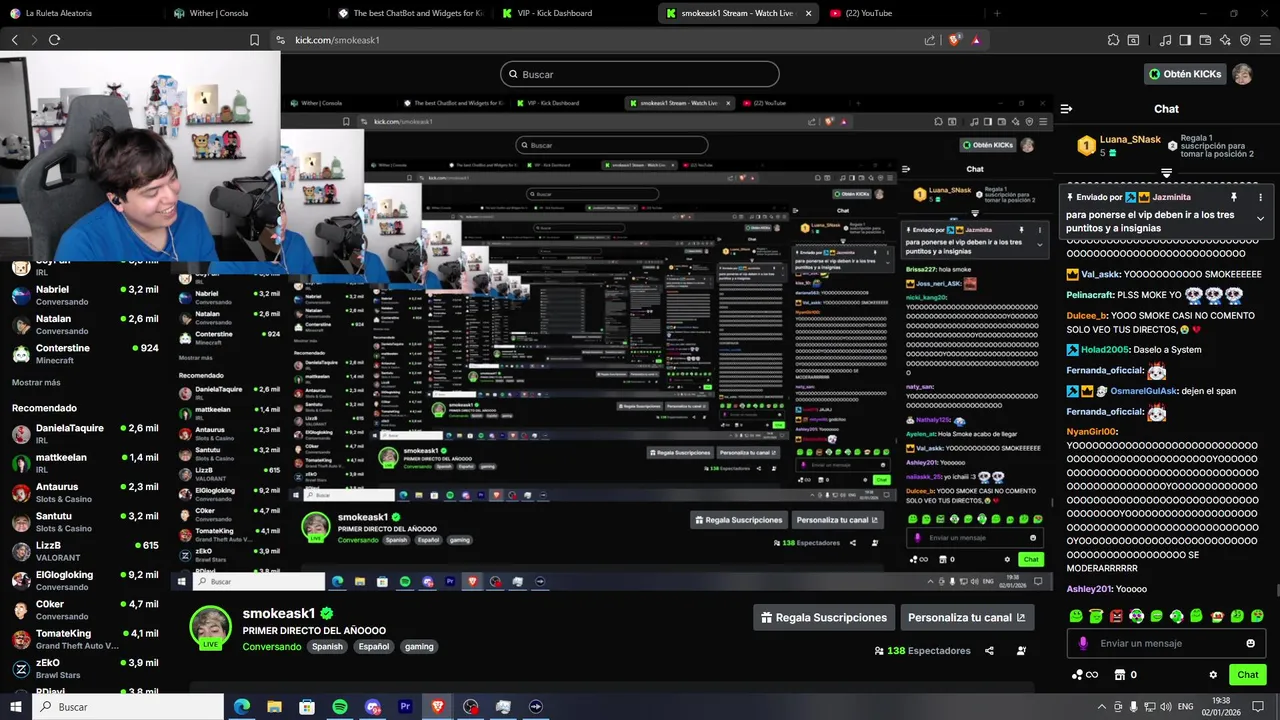Click the first green smiley quick emote

1076,616
